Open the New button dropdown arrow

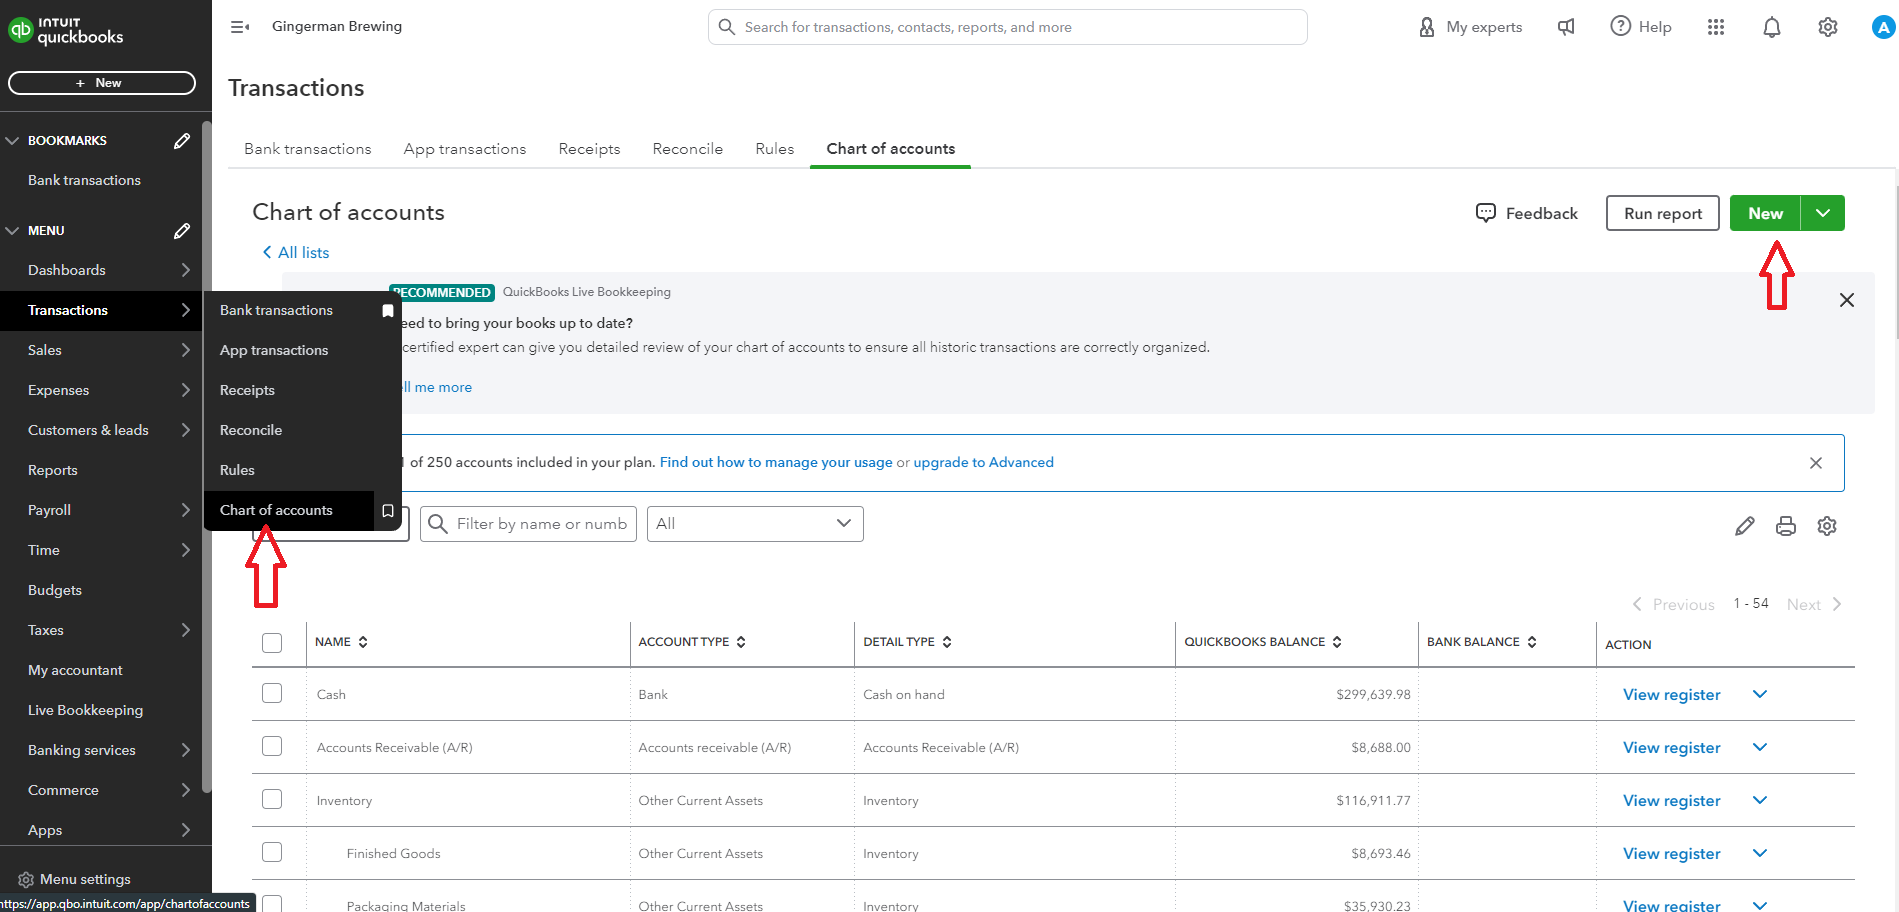(x=1823, y=213)
